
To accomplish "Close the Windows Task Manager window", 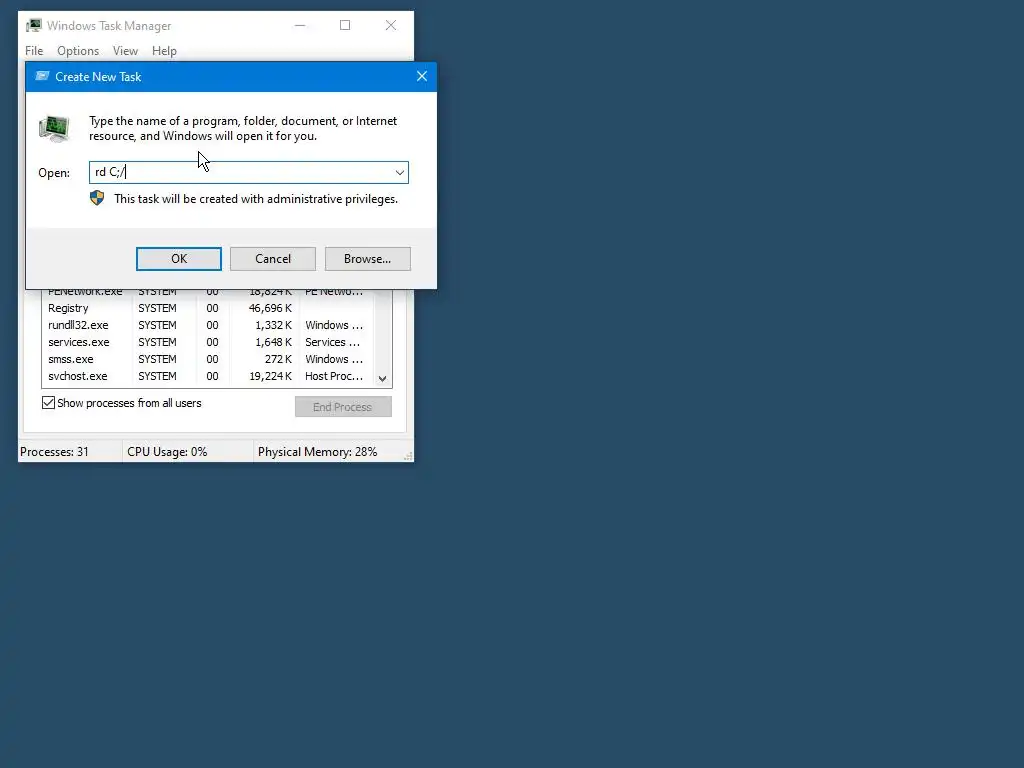I will pos(391,25).
